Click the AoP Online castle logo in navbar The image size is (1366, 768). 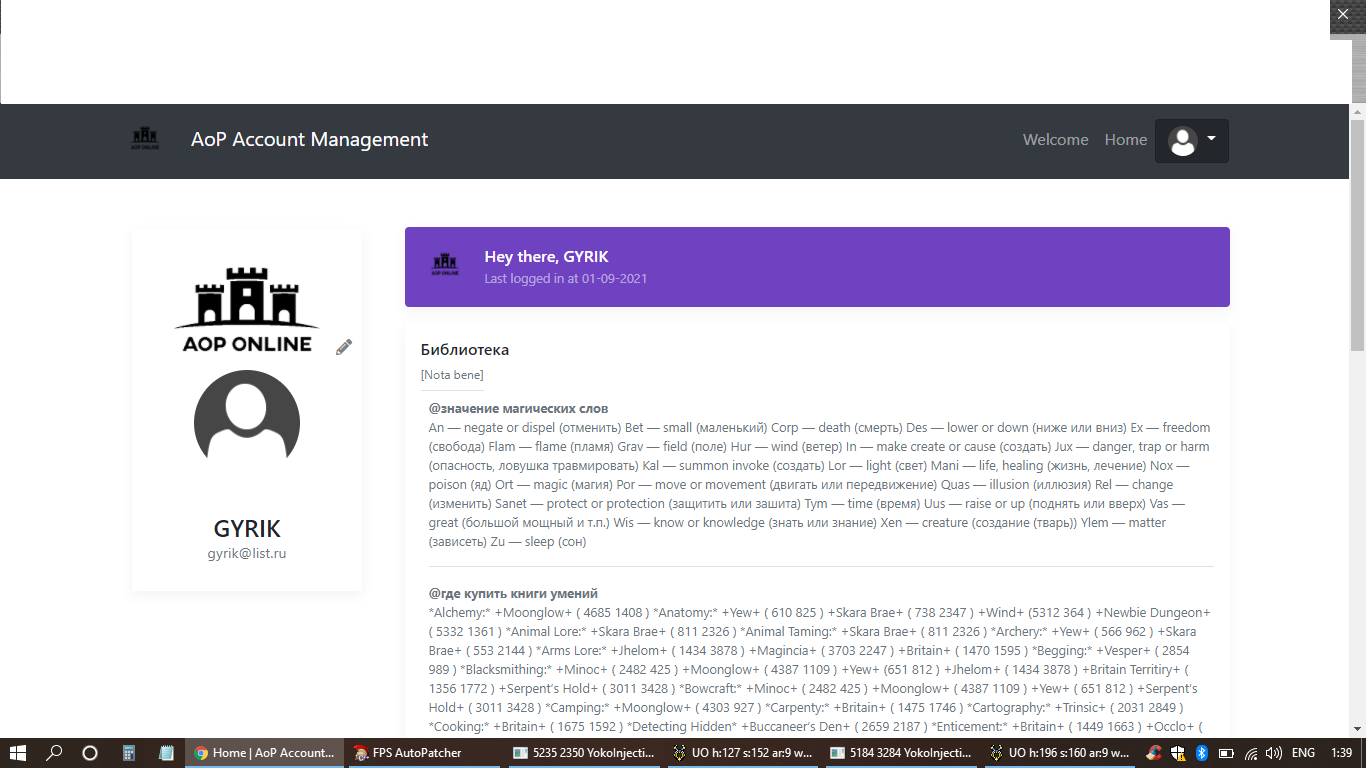point(145,140)
